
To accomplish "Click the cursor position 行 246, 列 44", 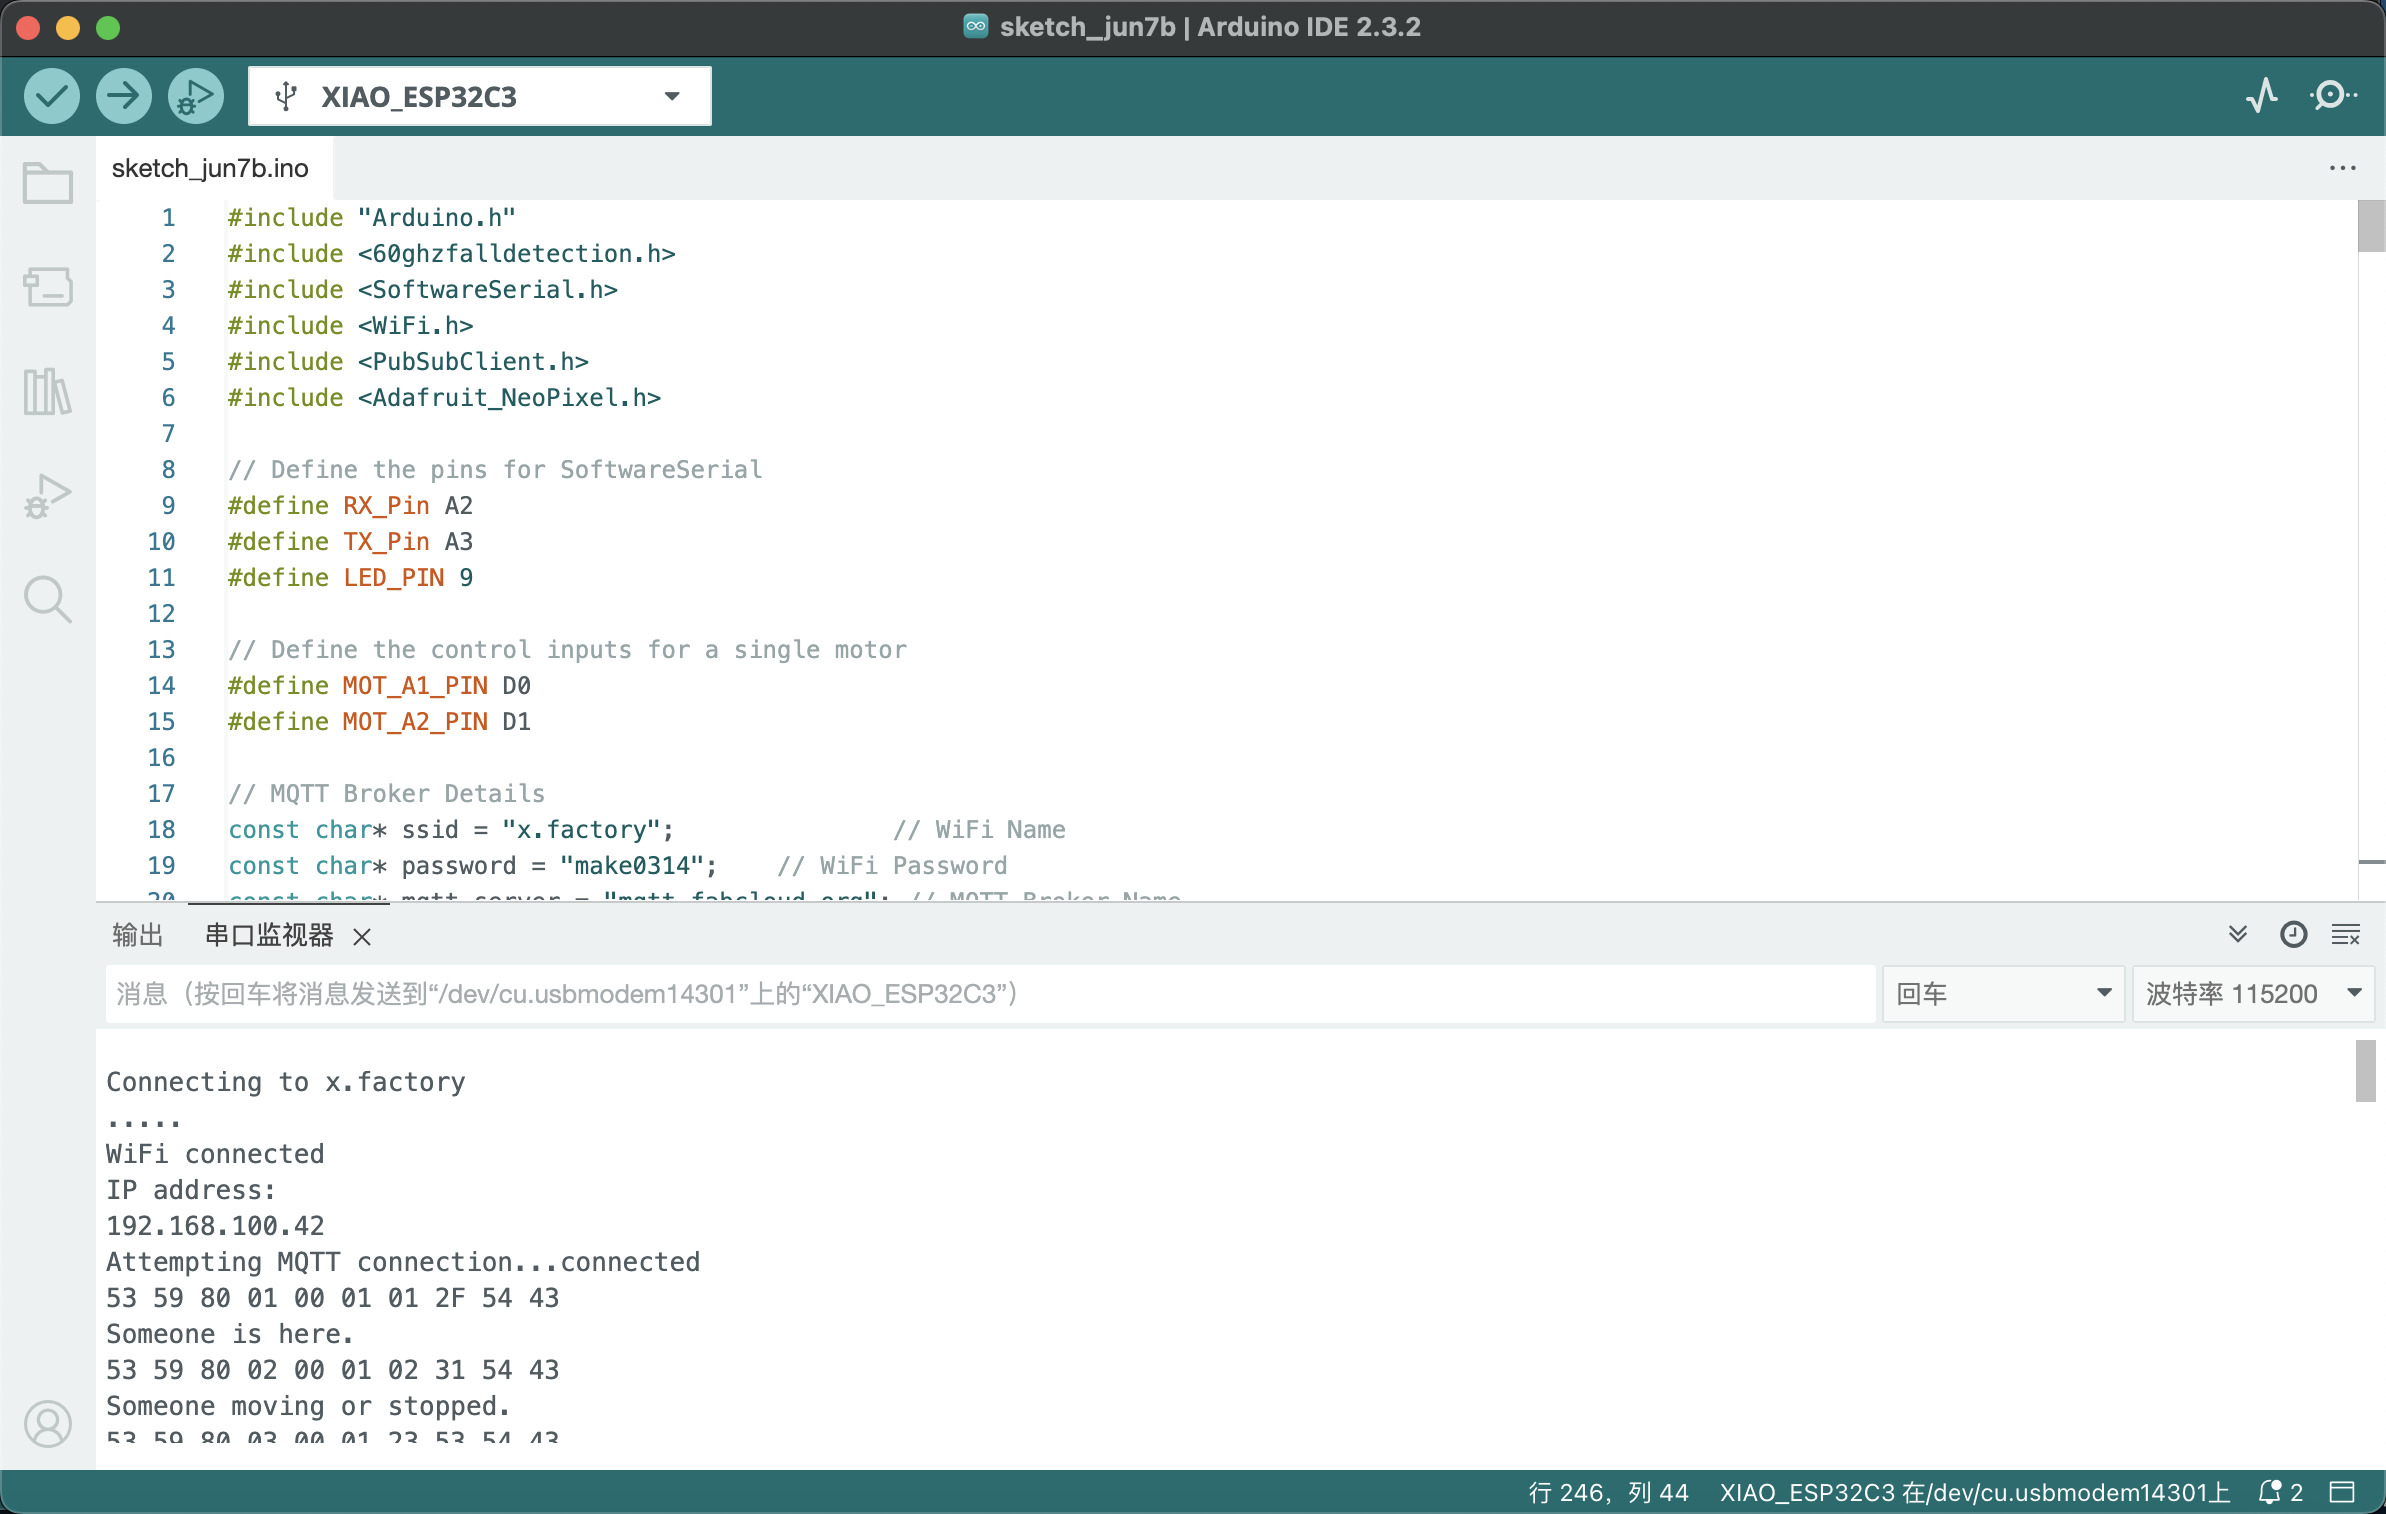I will click(1608, 1492).
